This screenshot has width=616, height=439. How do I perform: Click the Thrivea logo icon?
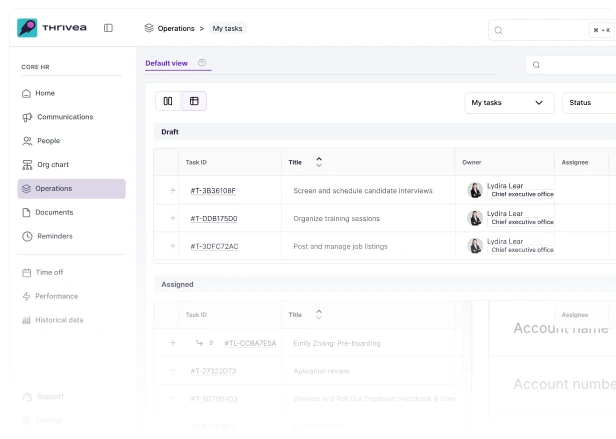(x=29, y=28)
